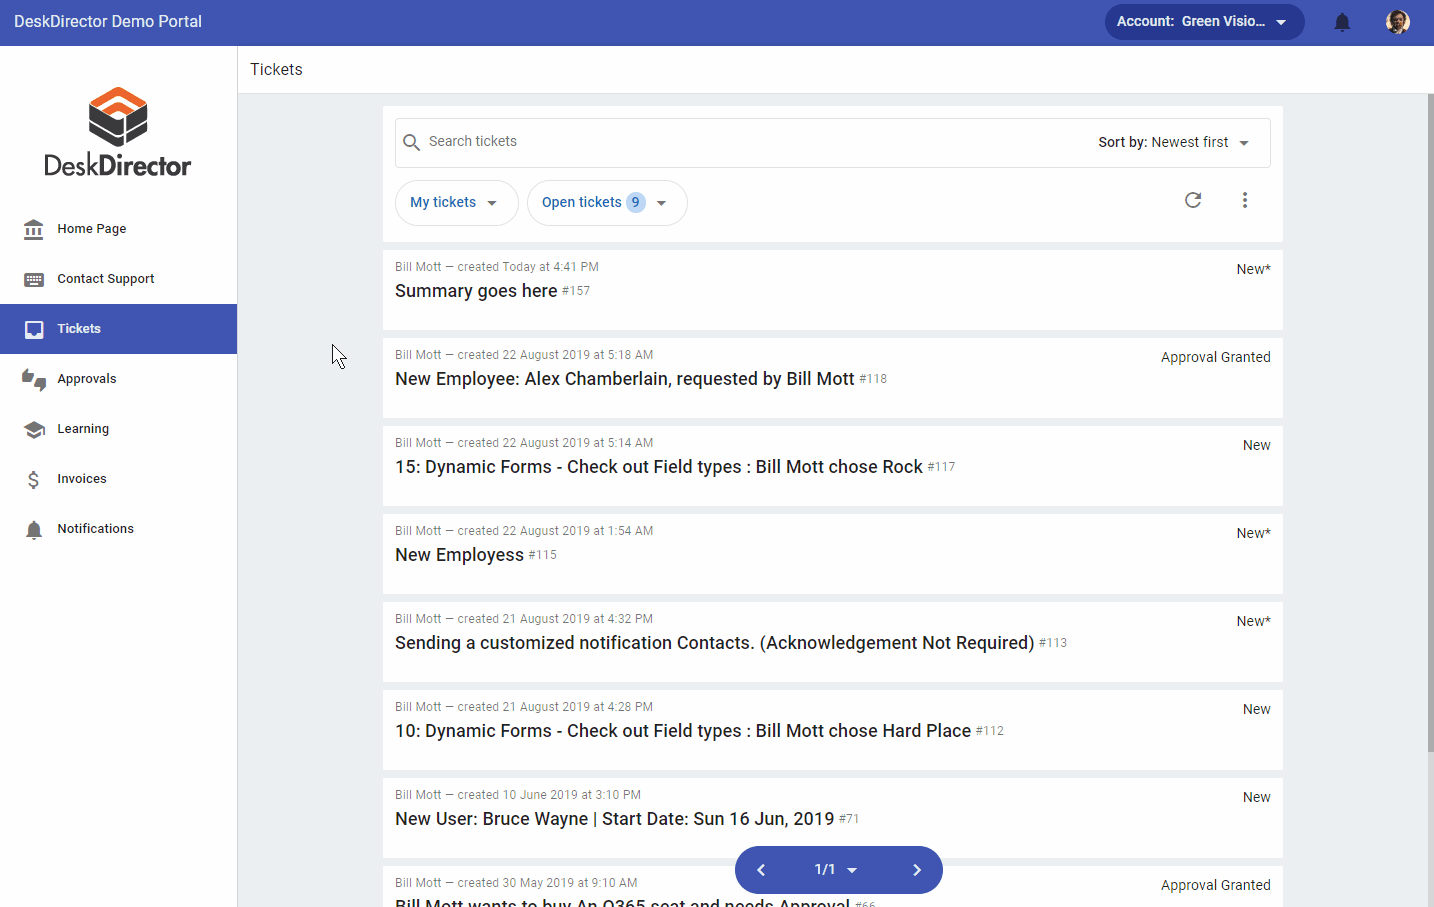The height and width of the screenshot is (907, 1434).
Task: Open ticket New Employee: Alex Chamberlain
Action: (x=833, y=378)
